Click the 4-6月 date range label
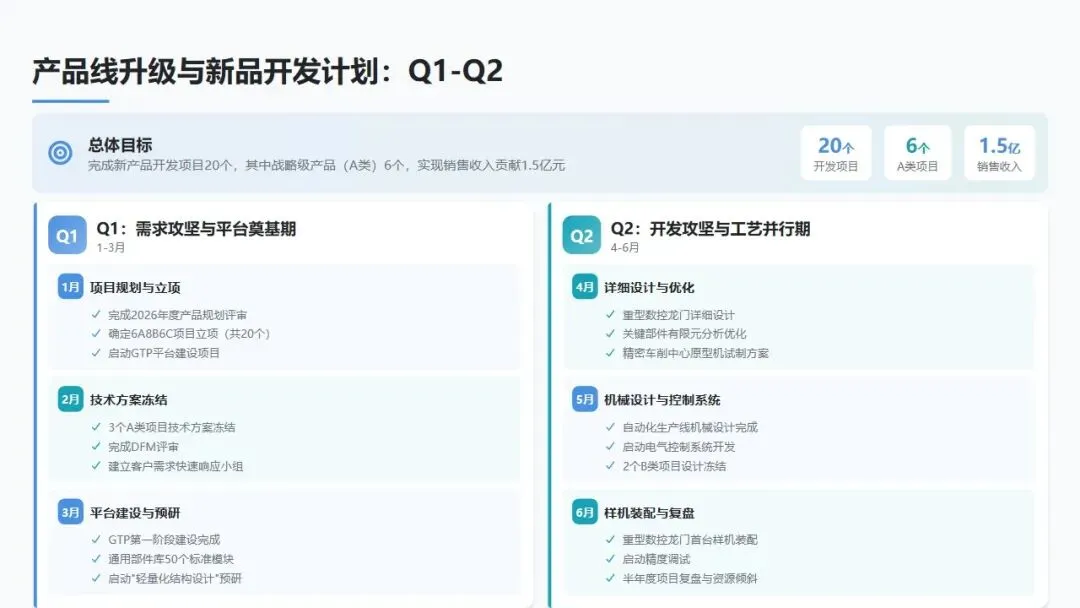The width and height of the screenshot is (1080, 608). [x=625, y=247]
